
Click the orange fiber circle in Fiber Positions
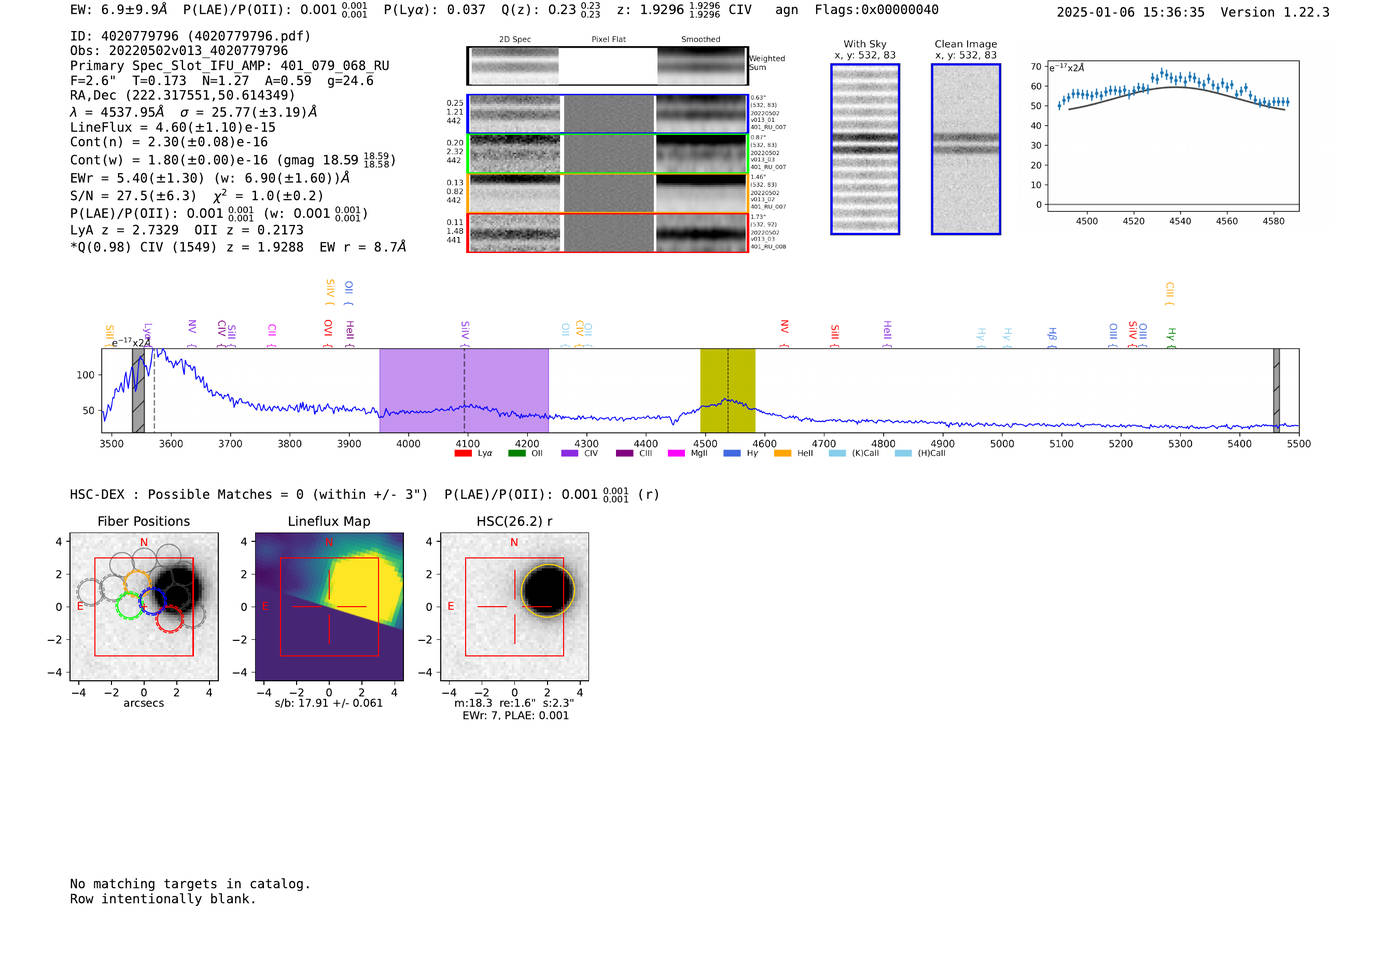[137, 583]
